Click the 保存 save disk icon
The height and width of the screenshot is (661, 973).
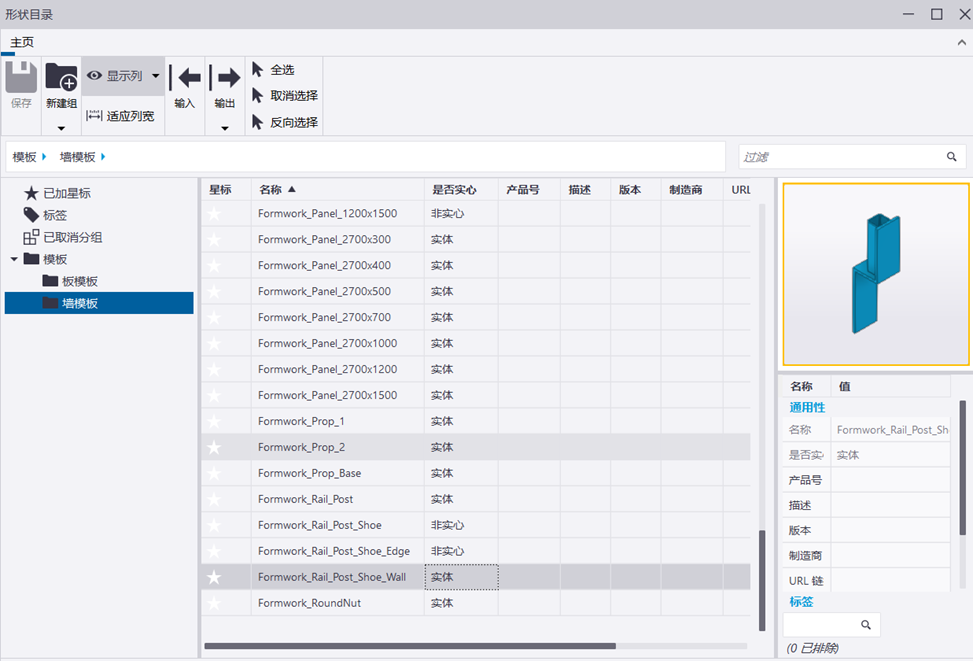tap(21, 77)
